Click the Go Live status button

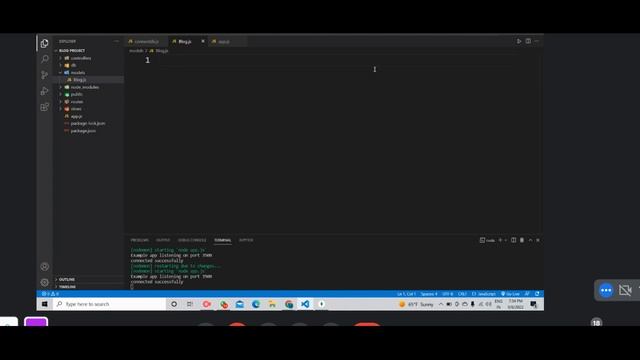[x=510, y=294]
